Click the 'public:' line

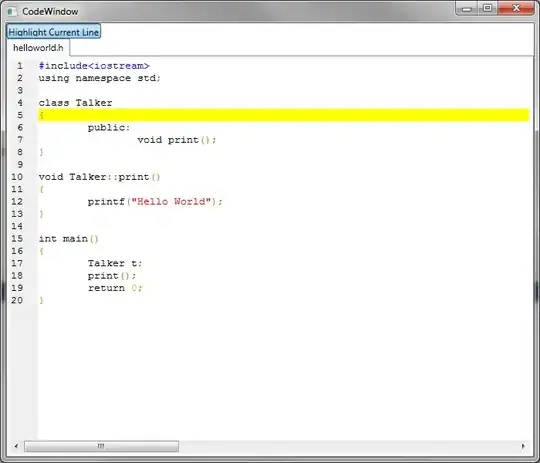point(109,127)
